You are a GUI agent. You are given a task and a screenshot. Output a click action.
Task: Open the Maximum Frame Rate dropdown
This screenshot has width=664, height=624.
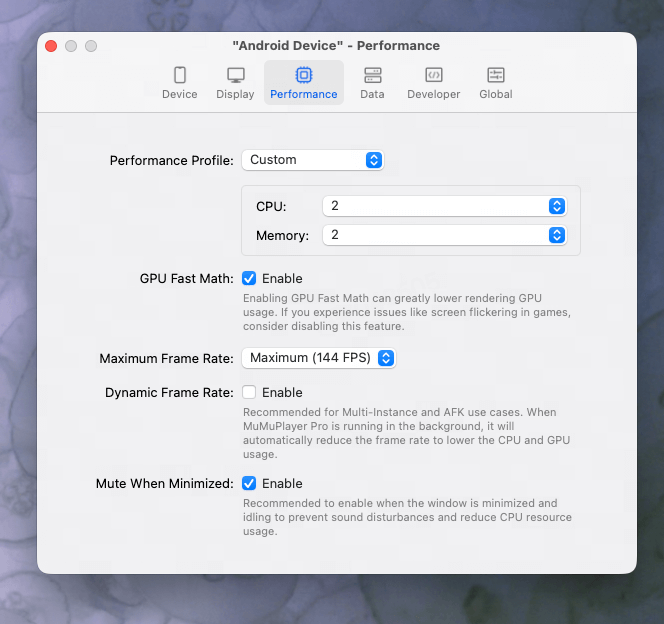point(319,358)
